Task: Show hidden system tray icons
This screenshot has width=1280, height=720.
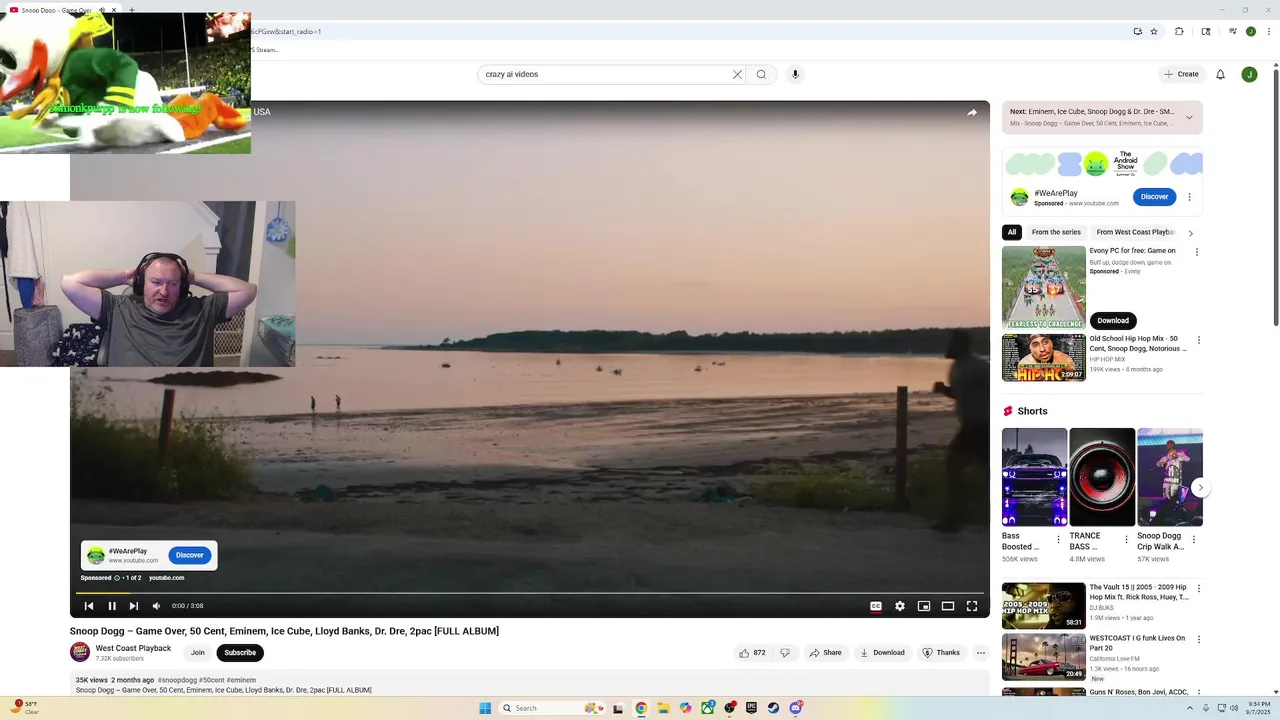Action: pyautogui.click(x=1192, y=708)
